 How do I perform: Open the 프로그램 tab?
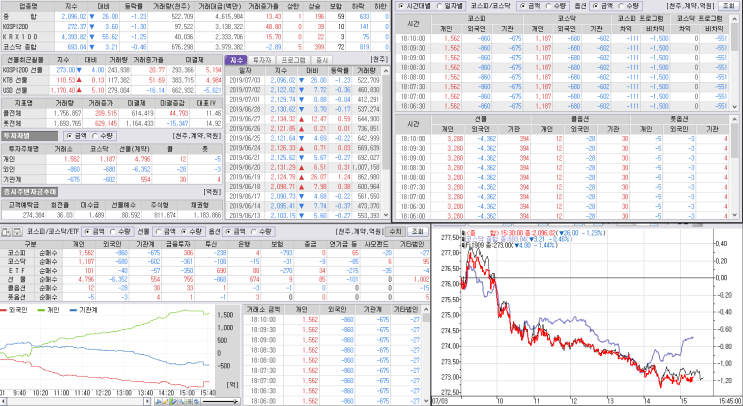293,60
